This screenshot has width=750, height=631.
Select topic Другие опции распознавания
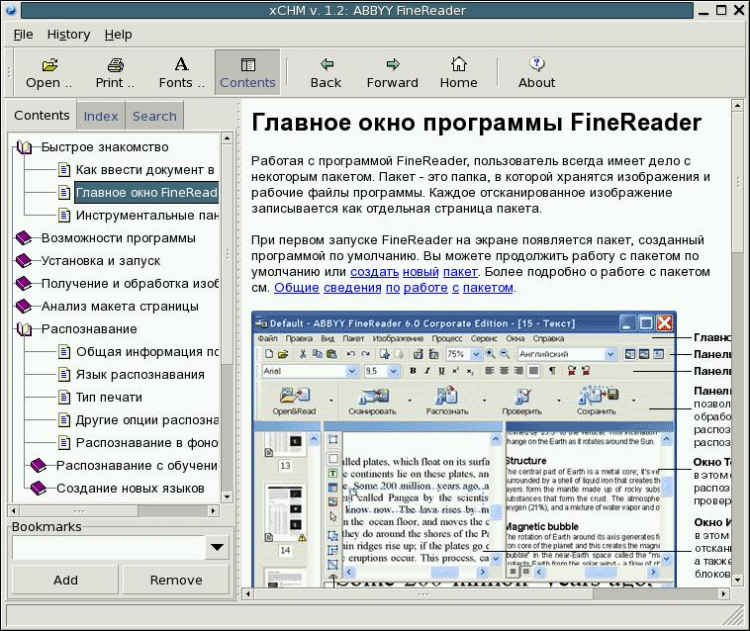coord(147,420)
